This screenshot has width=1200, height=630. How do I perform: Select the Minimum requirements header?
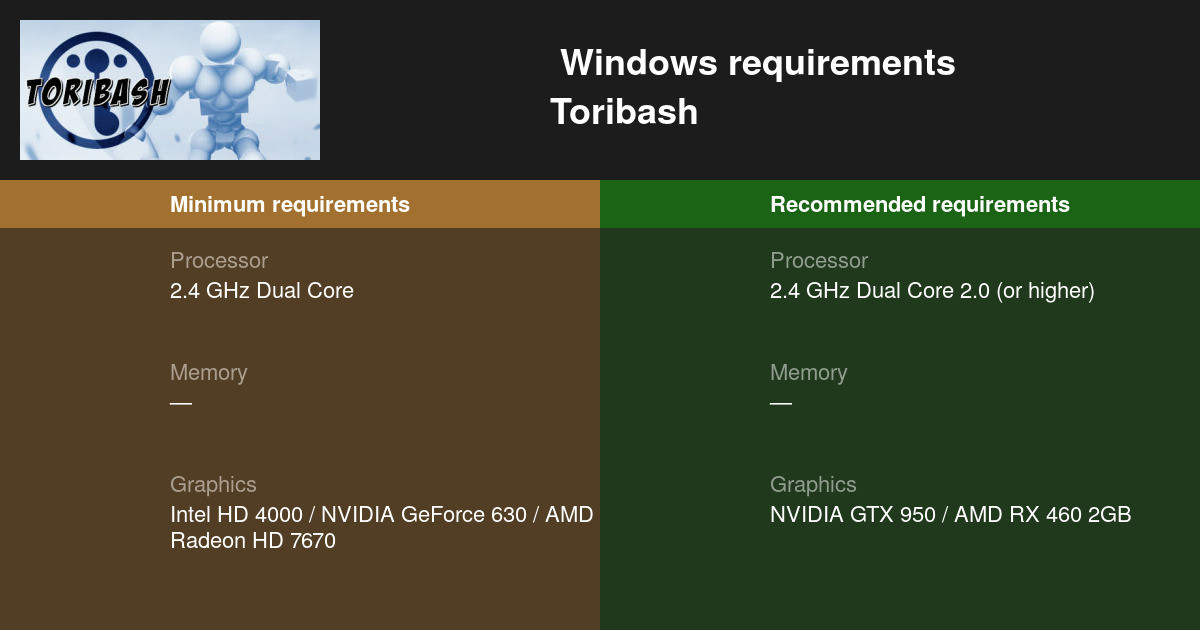[x=289, y=205]
